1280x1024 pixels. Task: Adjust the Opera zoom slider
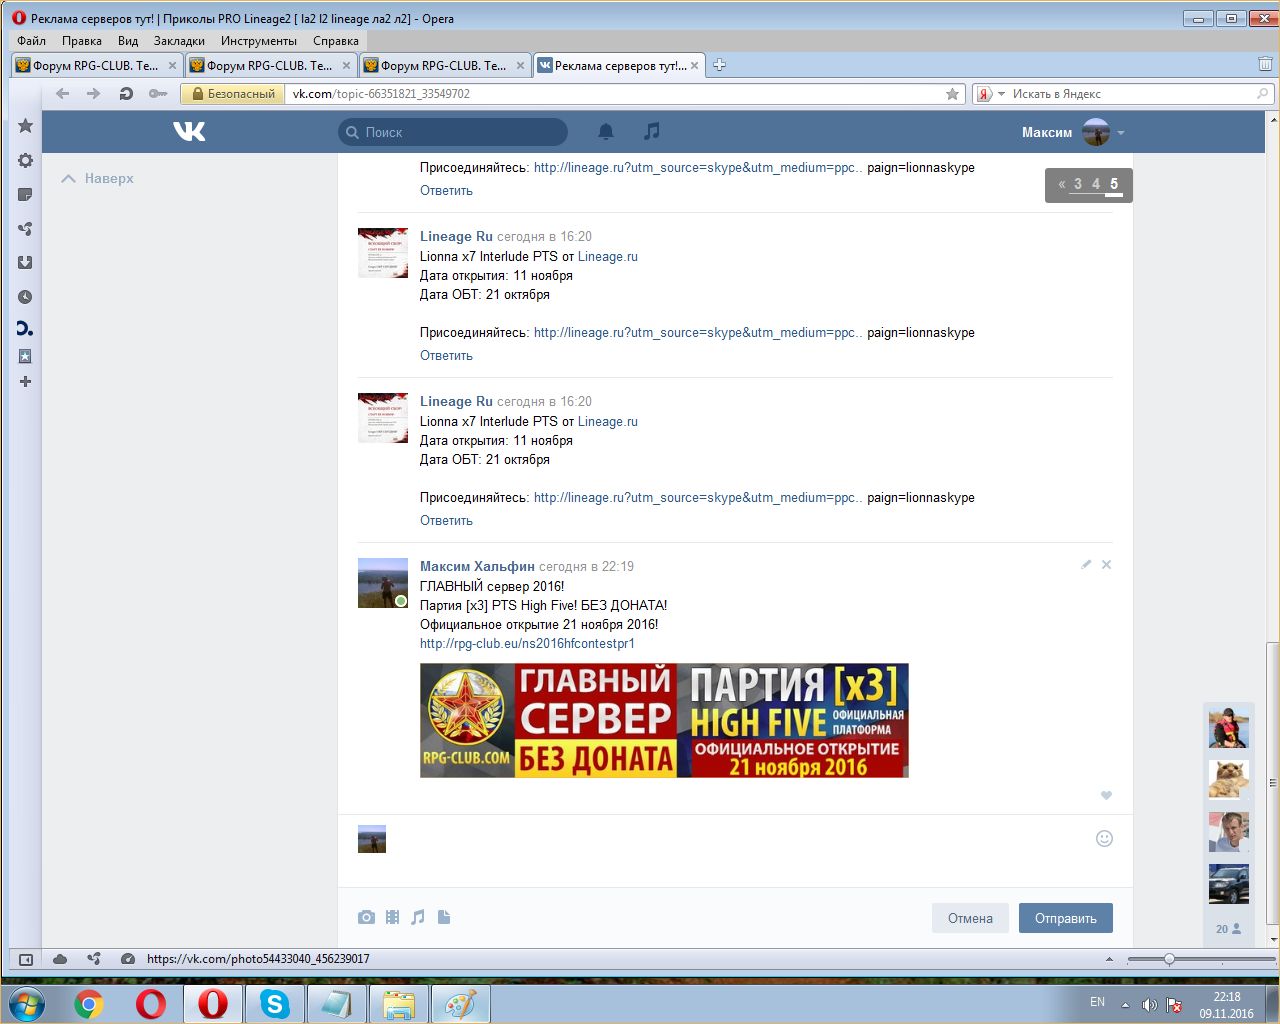tap(1168, 959)
